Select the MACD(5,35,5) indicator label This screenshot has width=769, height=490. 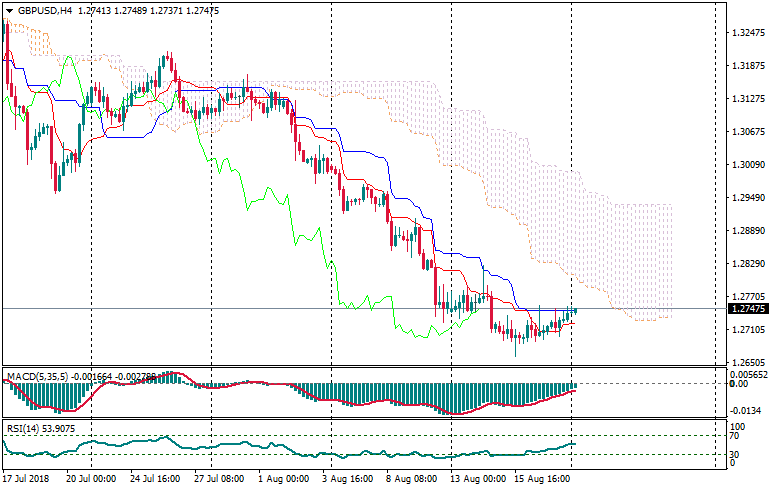click(37, 376)
